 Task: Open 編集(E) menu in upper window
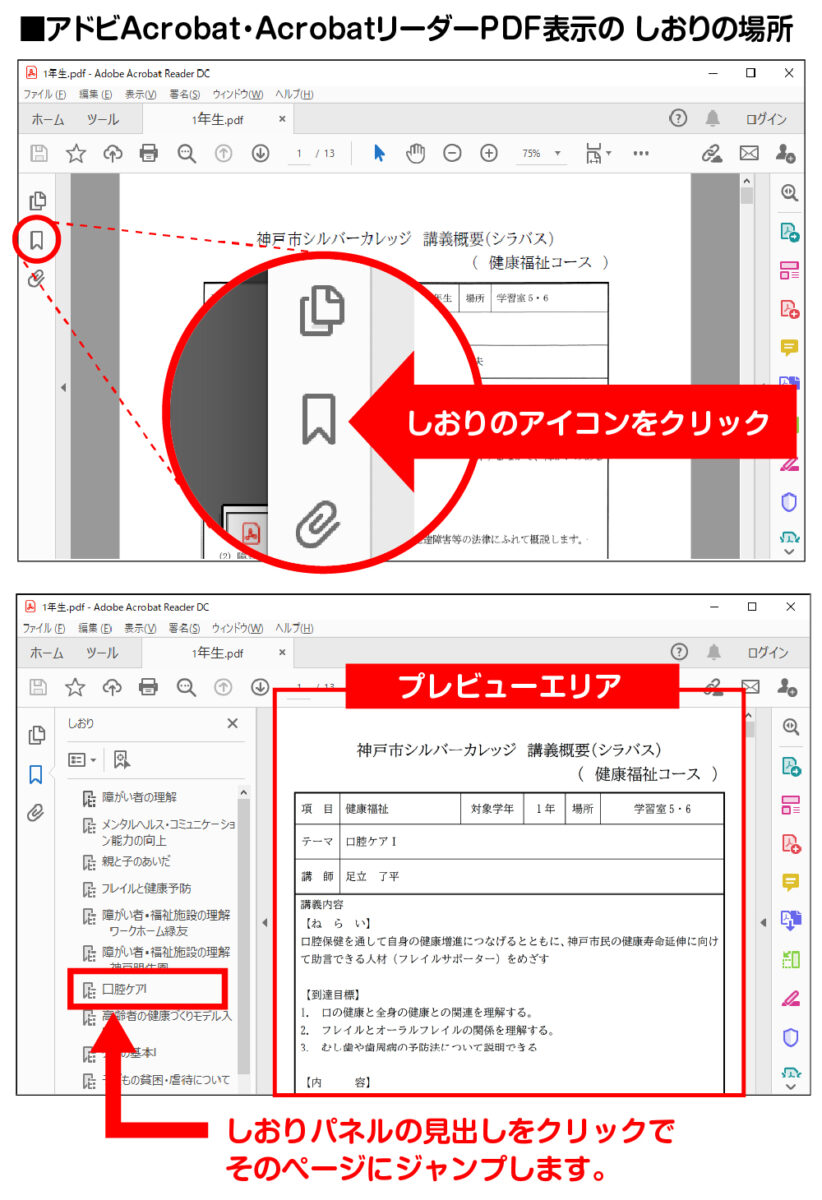95,94
